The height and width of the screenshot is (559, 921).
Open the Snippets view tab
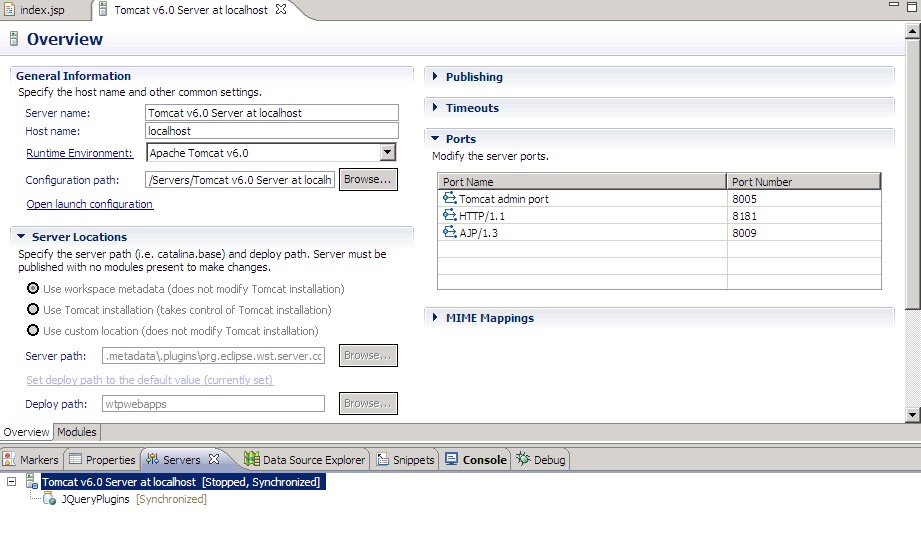(x=406, y=459)
